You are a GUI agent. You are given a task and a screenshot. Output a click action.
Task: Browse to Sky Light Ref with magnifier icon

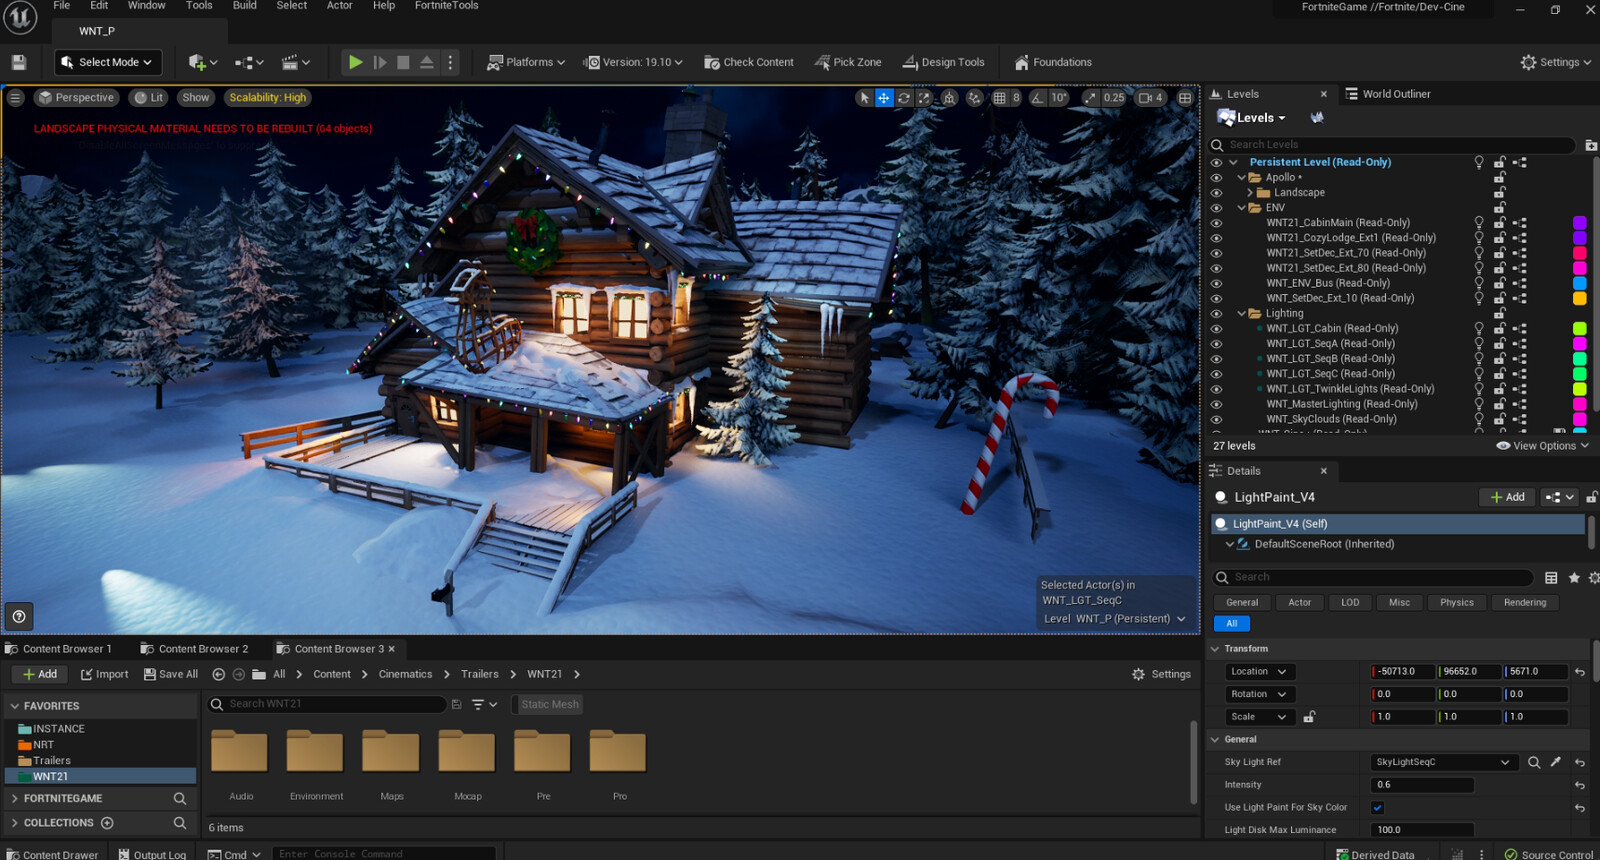point(1534,762)
